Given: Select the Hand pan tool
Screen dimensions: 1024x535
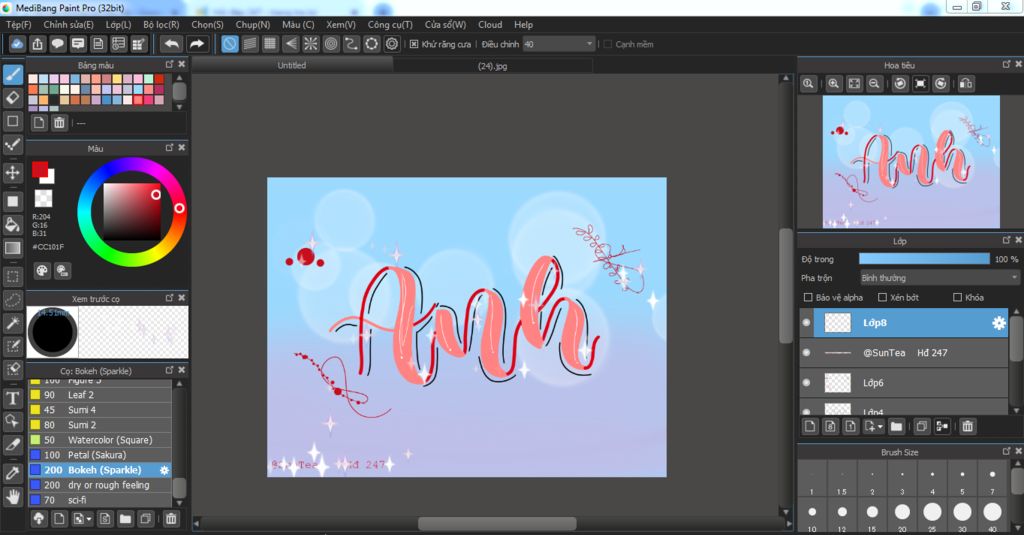Looking at the screenshot, I should pos(13,497).
